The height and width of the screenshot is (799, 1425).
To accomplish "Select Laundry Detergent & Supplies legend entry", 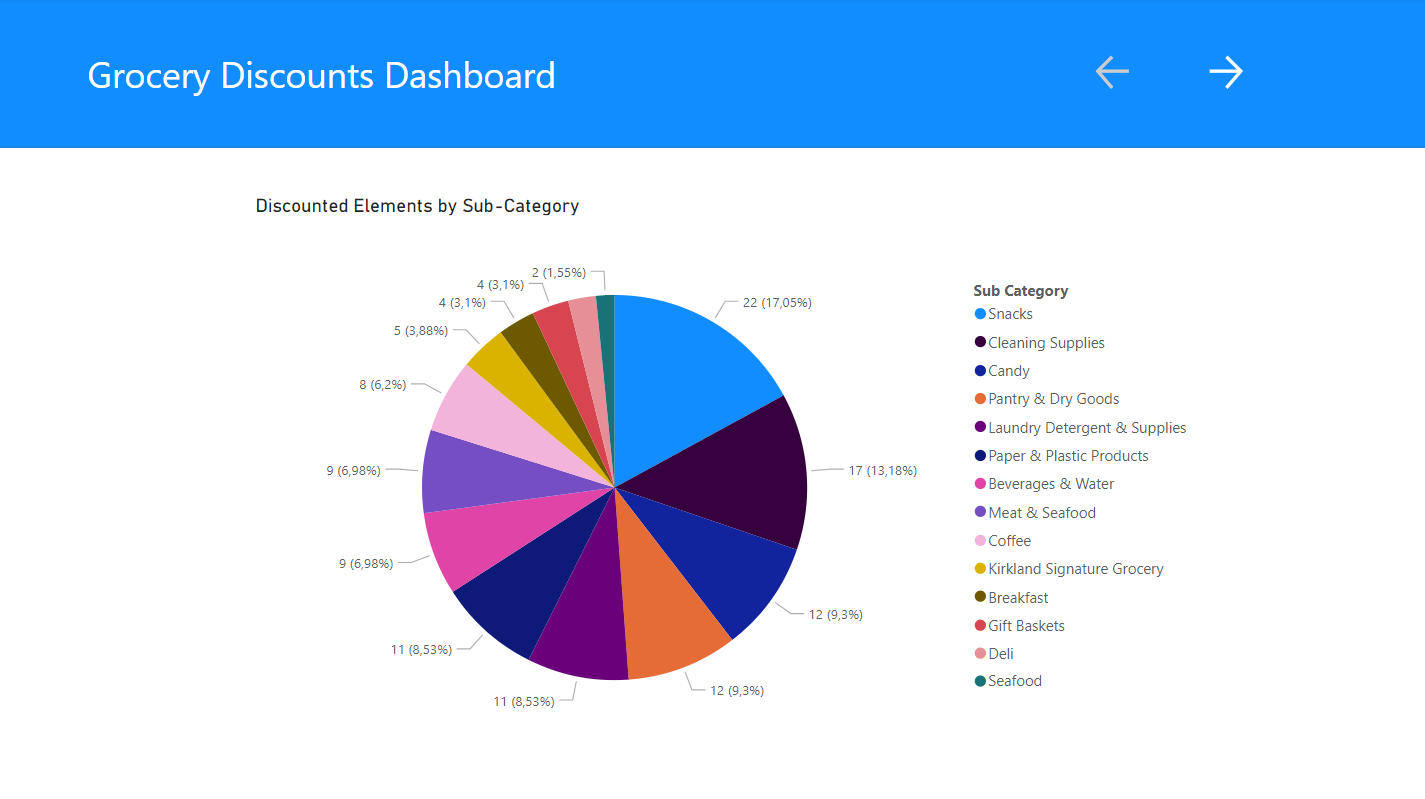I will pyautogui.click(x=1086, y=428).
